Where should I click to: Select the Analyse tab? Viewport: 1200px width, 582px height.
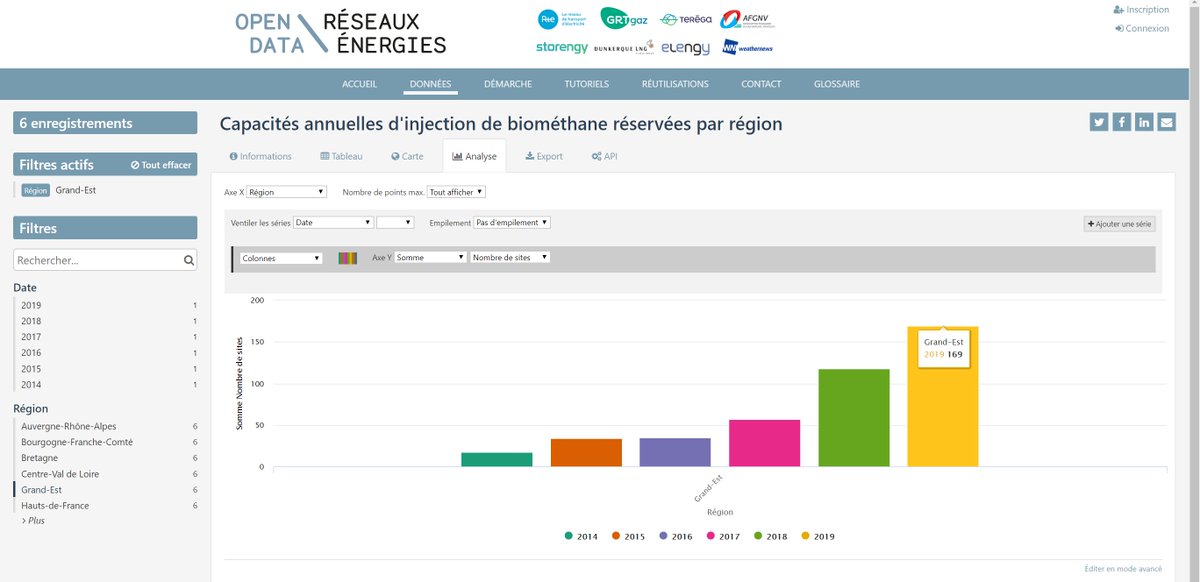click(x=474, y=157)
